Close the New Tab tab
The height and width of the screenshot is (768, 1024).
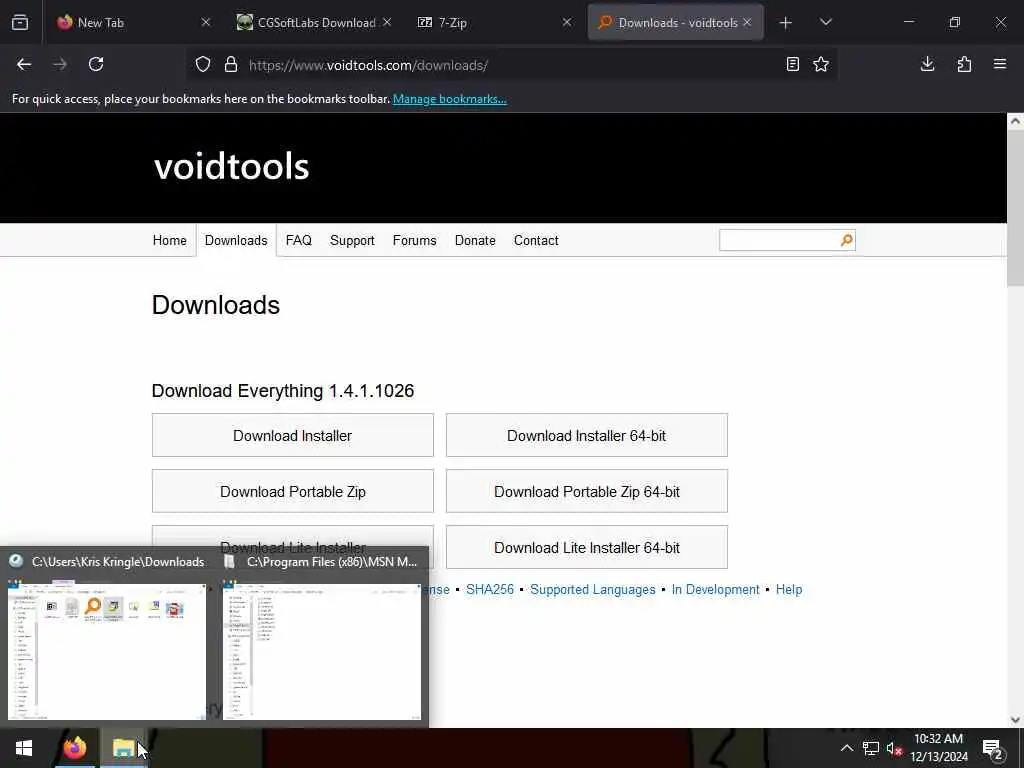206,22
